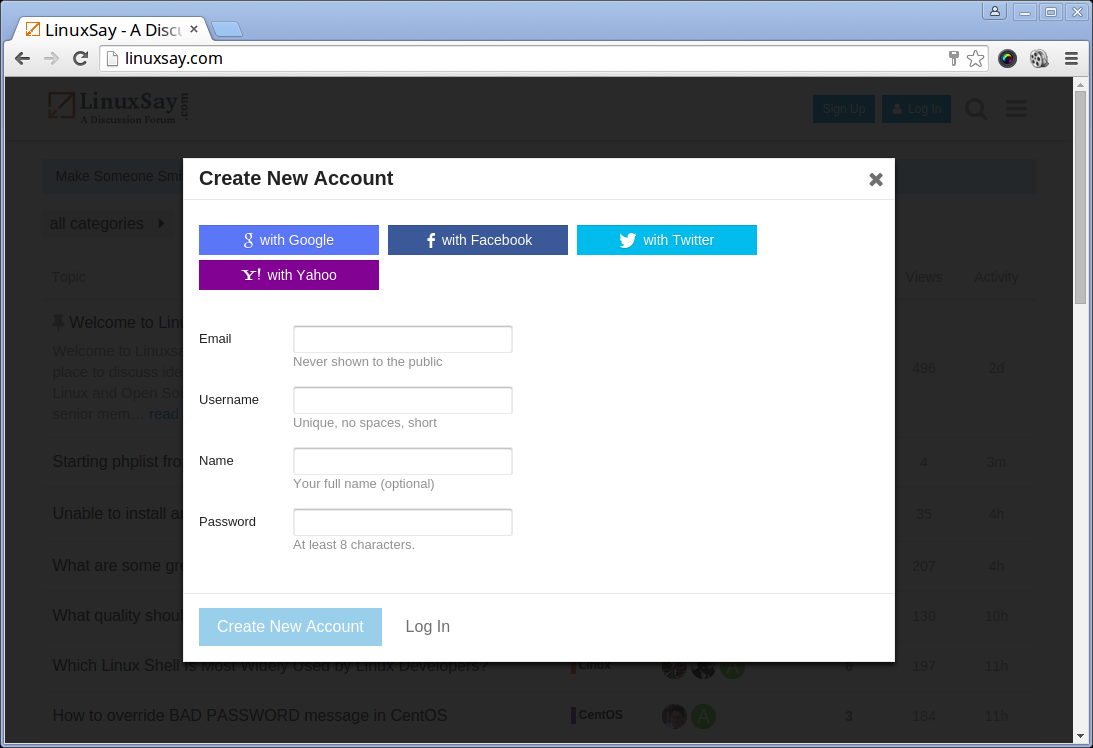Image resolution: width=1093 pixels, height=748 pixels.
Task: Close the LinuxSay tab
Action: pyautogui.click(x=194, y=29)
